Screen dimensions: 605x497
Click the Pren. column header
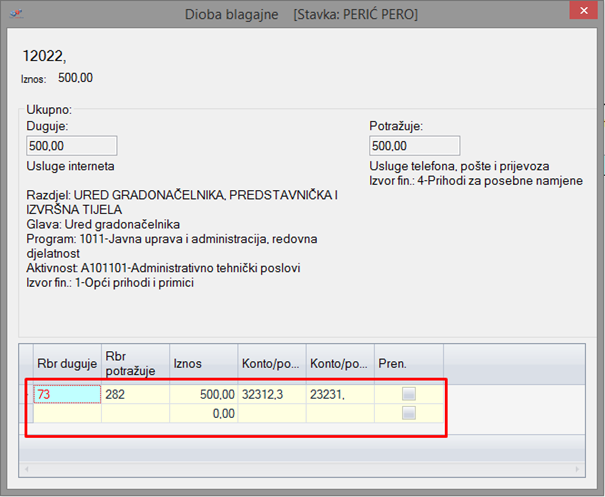(408, 364)
